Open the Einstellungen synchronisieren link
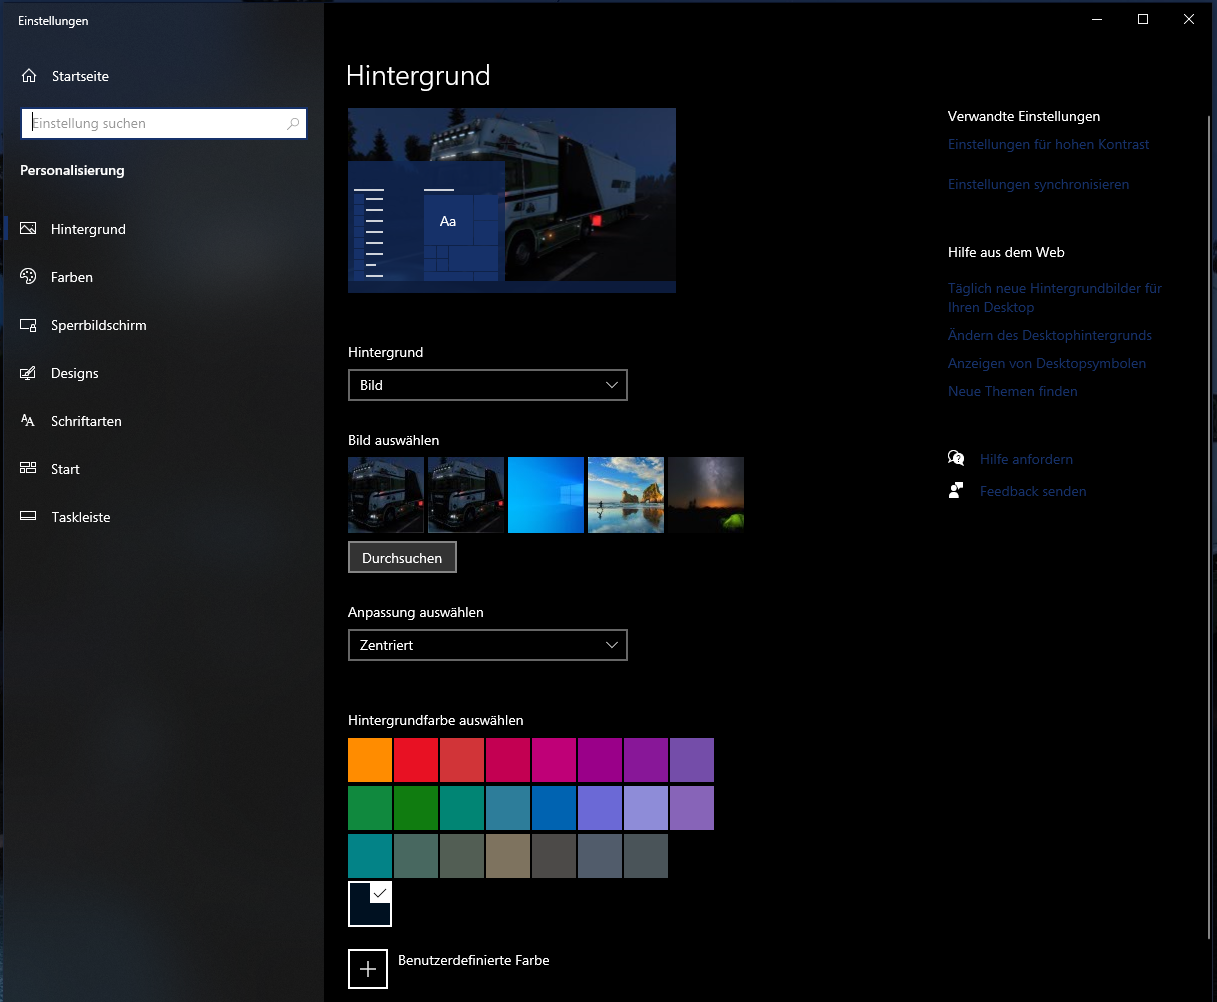 click(x=1038, y=184)
